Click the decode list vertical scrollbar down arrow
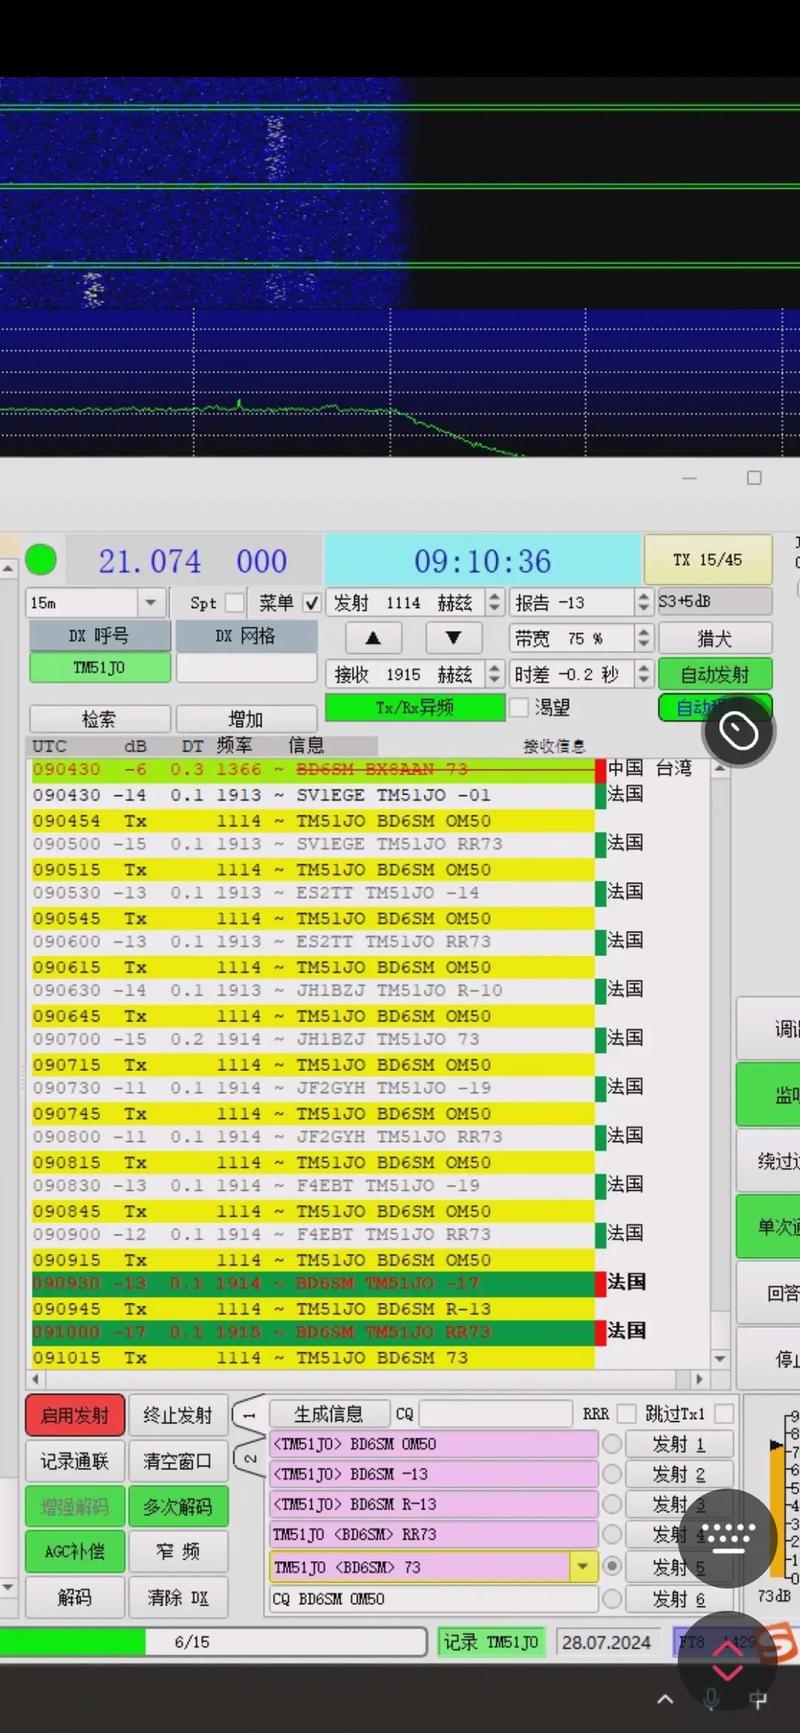800x1733 pixels. point(720,1358)
